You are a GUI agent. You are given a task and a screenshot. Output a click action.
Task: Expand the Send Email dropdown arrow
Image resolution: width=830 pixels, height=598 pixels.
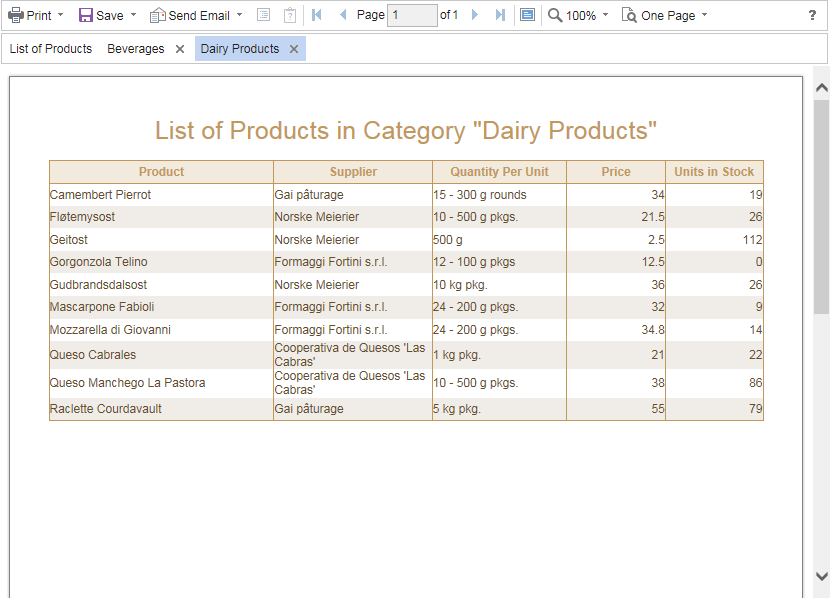pos(239,15)
